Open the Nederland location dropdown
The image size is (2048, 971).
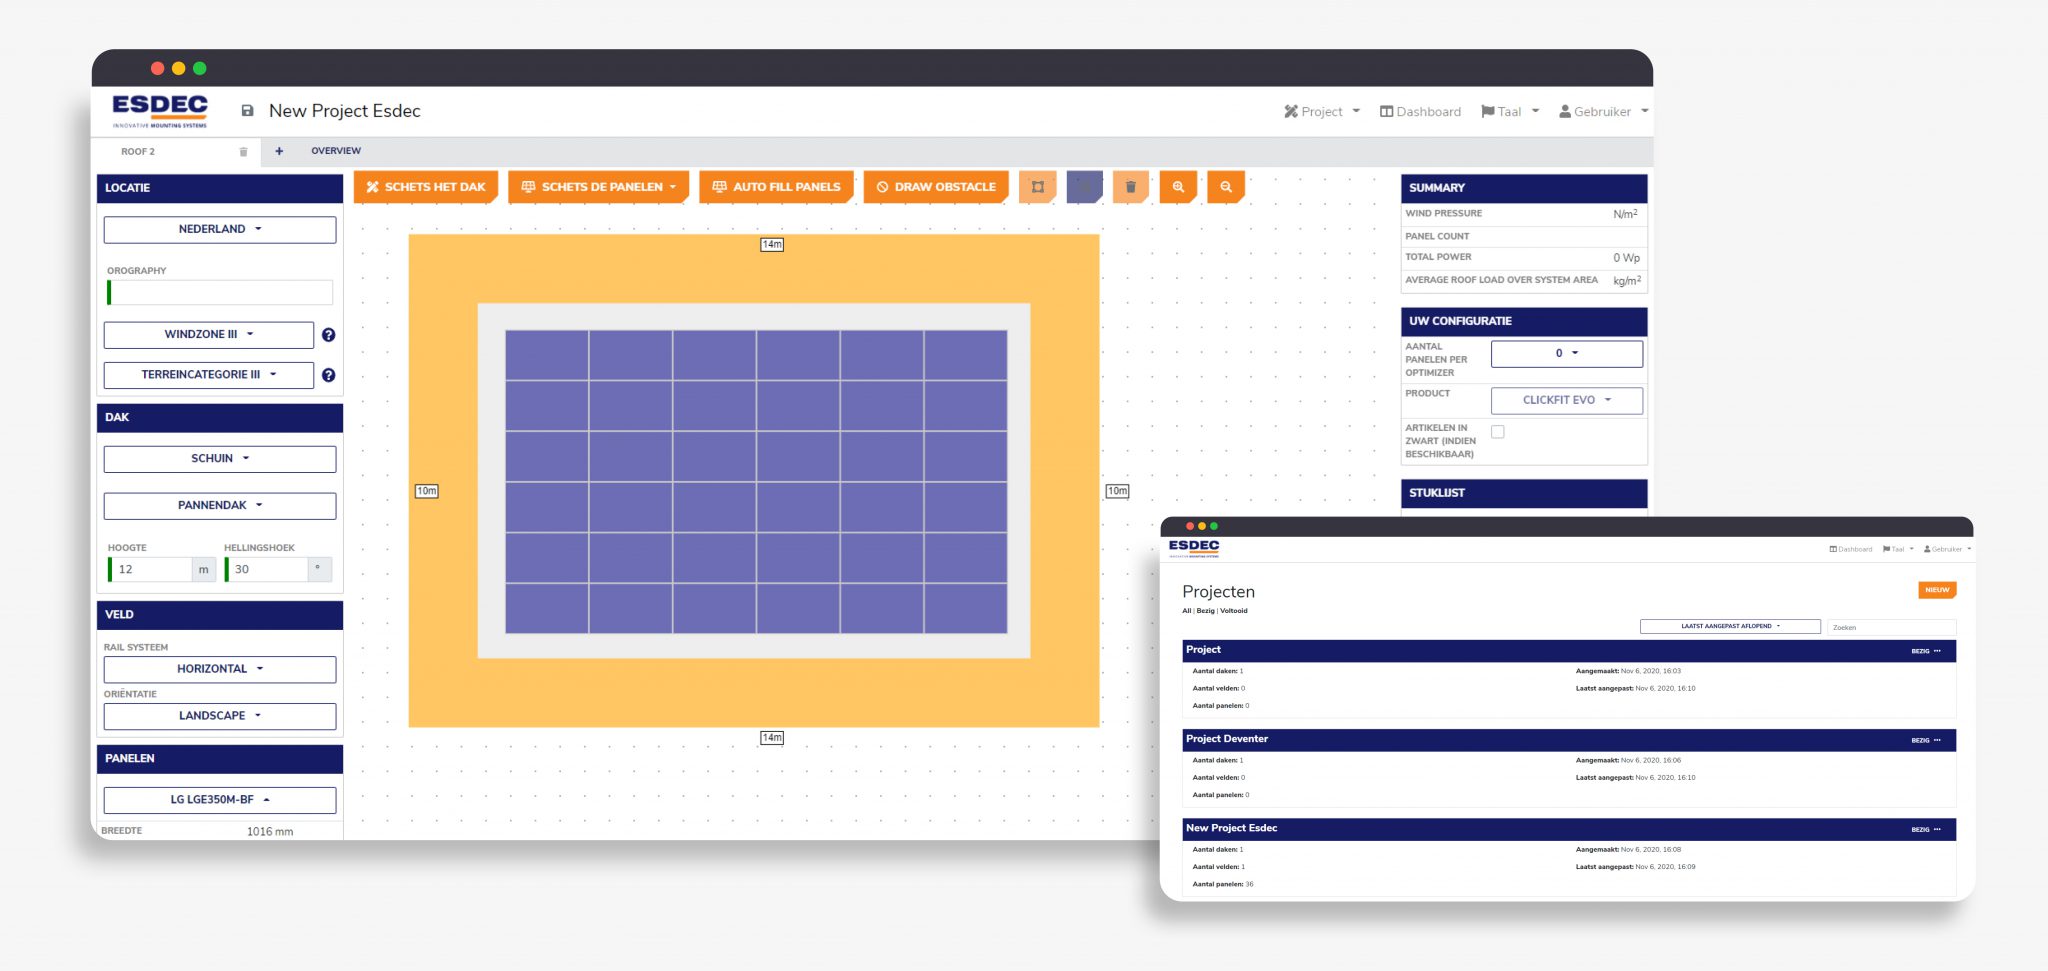click(219, 229)
